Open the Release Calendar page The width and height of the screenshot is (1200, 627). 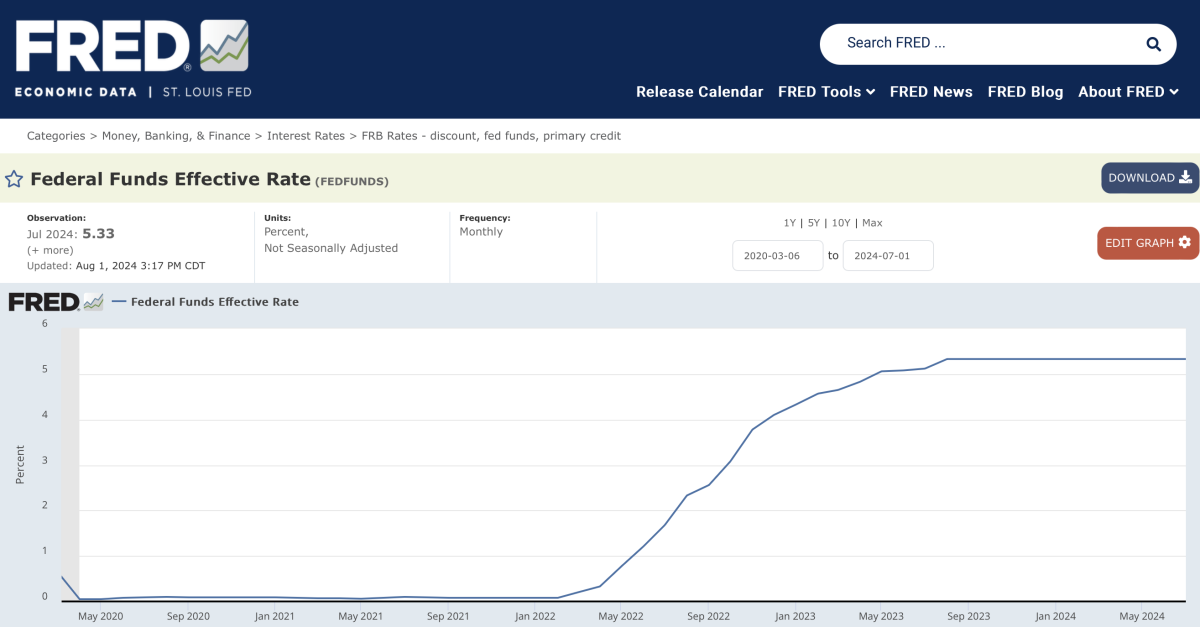coord(699,92)
